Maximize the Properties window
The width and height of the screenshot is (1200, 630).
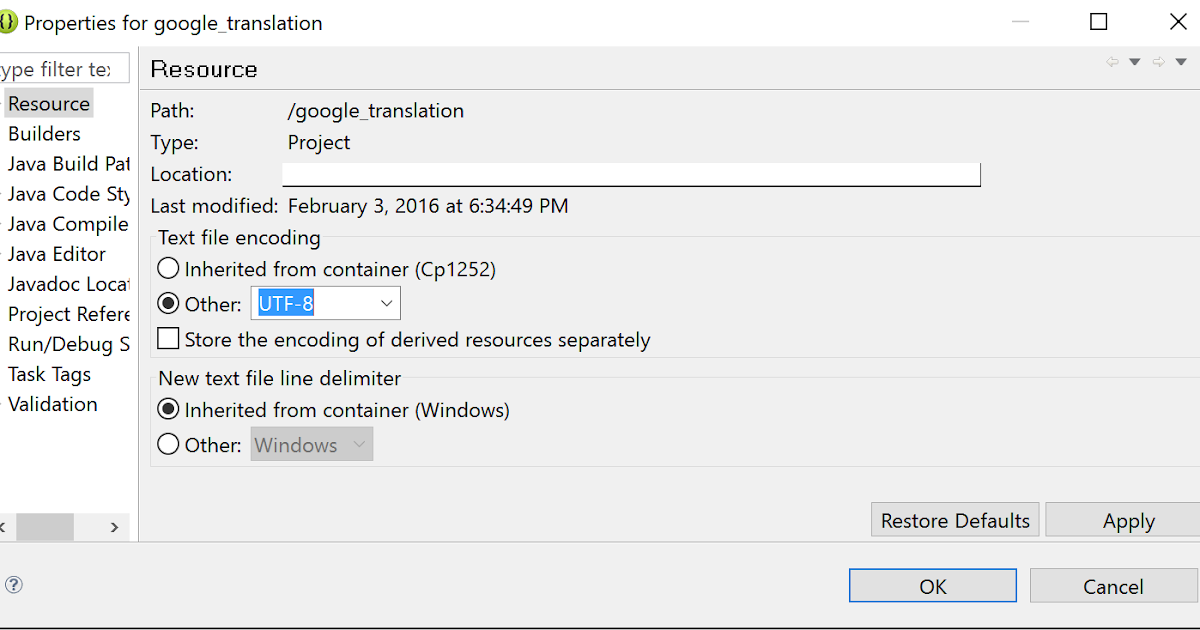pos(1098,21)
